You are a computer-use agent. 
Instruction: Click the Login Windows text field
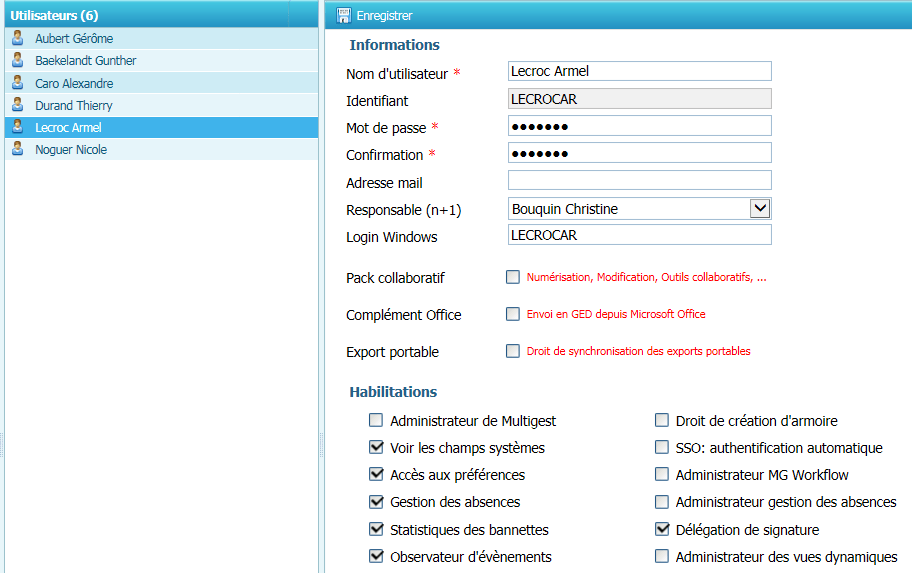[x=640, y=235]
